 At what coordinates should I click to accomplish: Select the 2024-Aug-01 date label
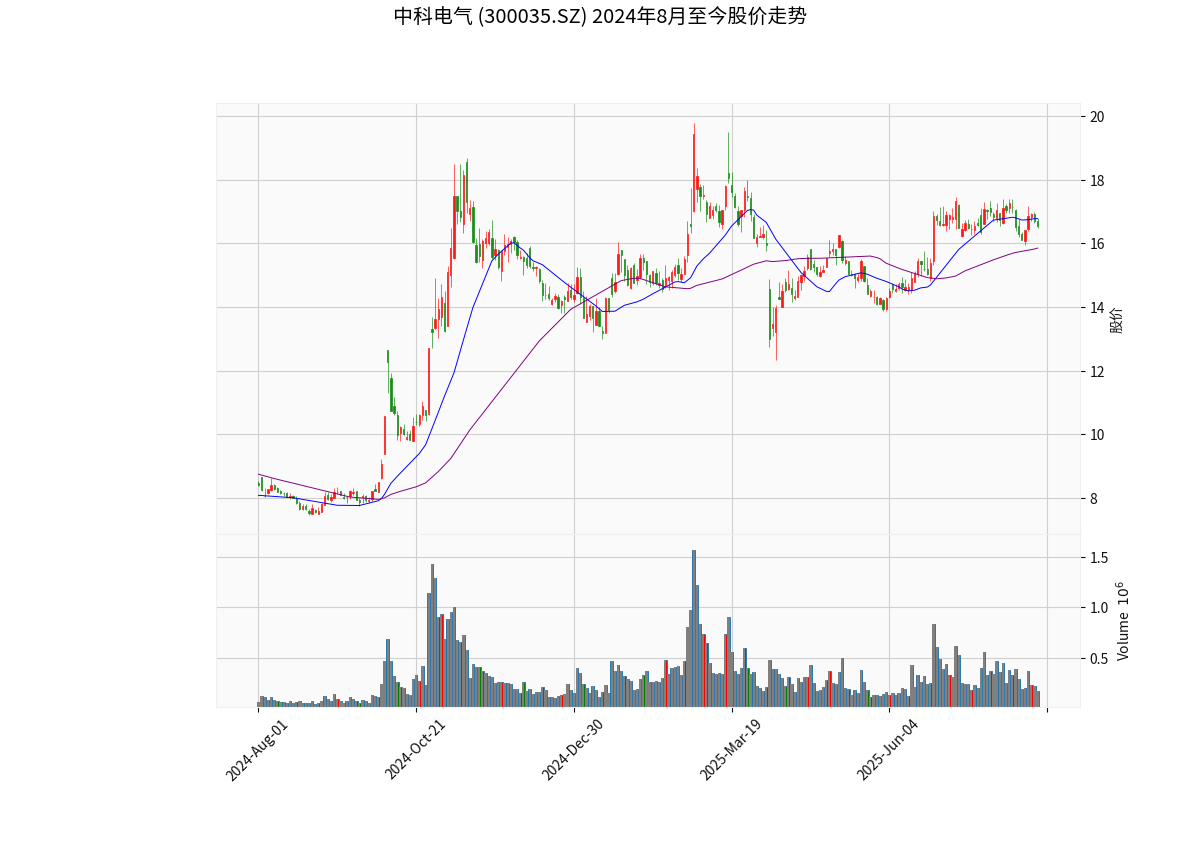pos(257,750)
